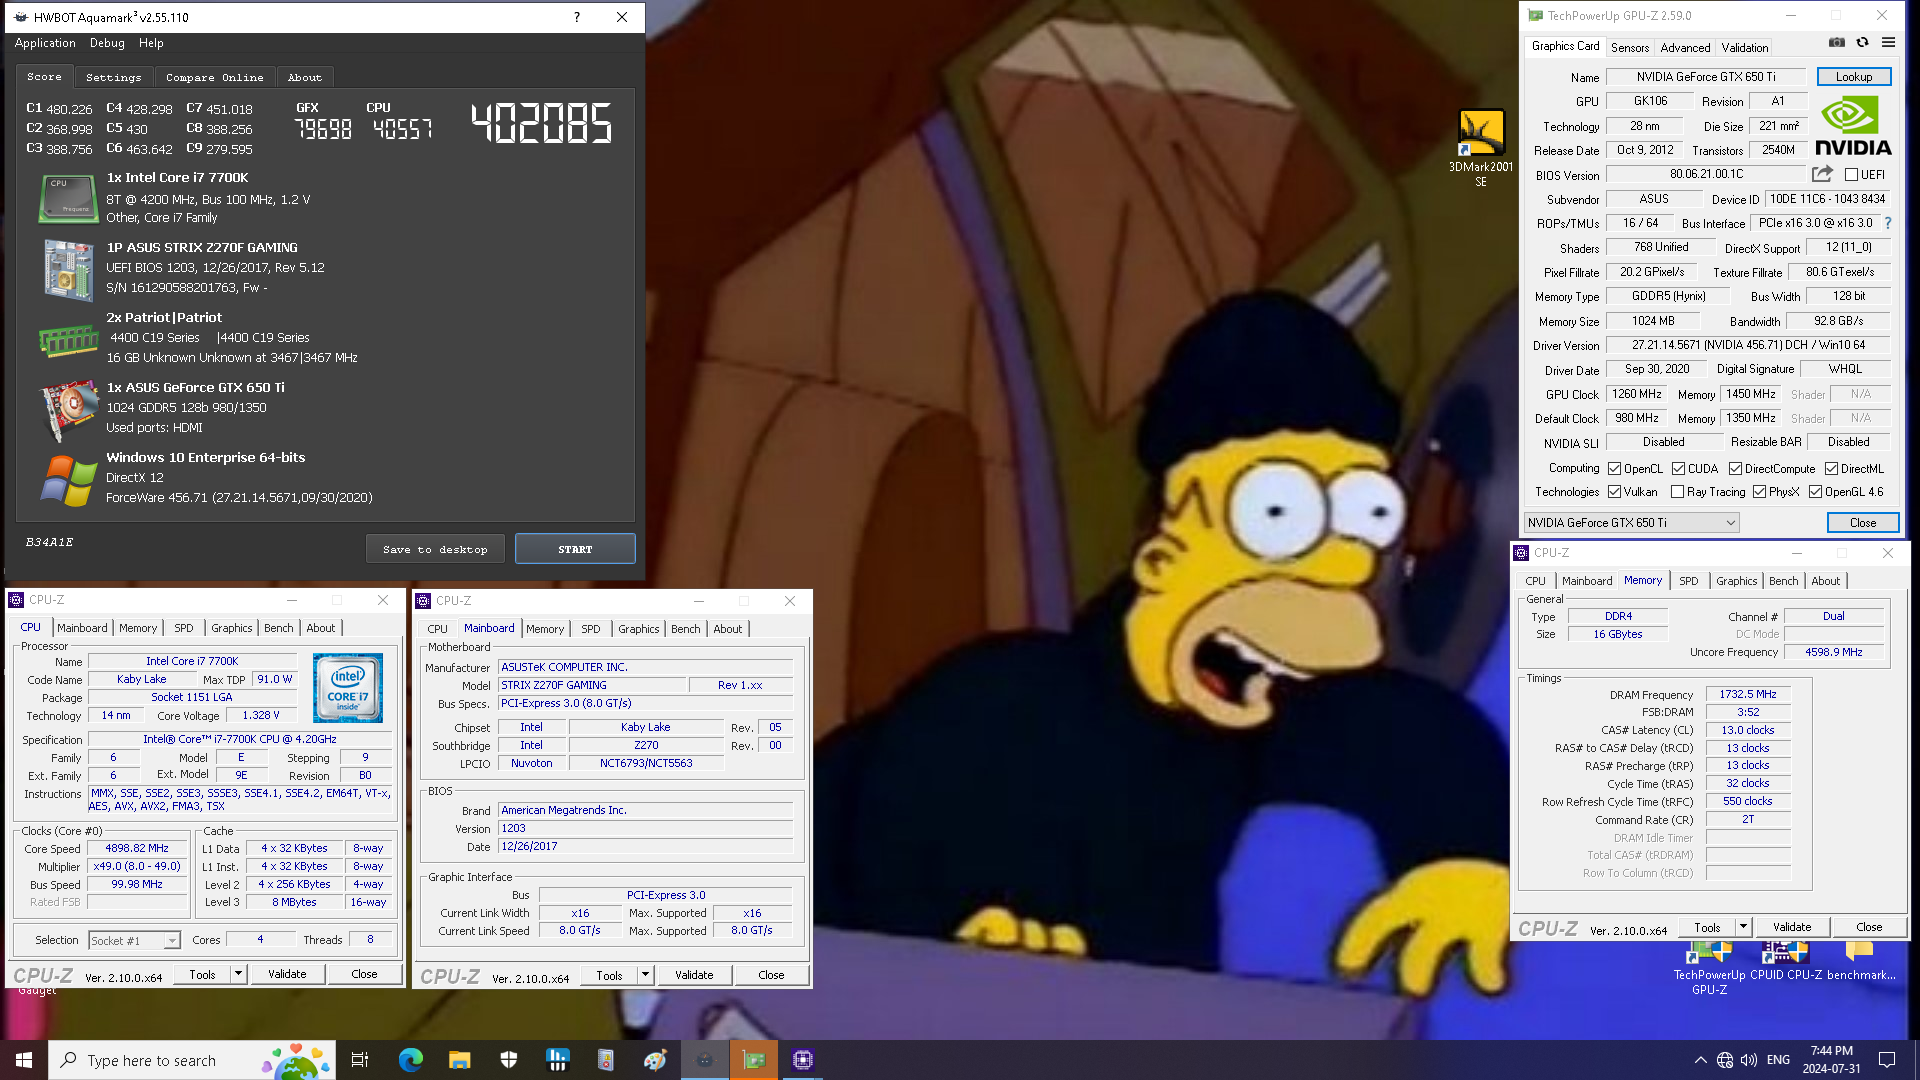Click the NVIDIA logo in GPU-Z
Image resolution: width=1920 pixels, height=1080 pixels.
tap(1853, 126)
